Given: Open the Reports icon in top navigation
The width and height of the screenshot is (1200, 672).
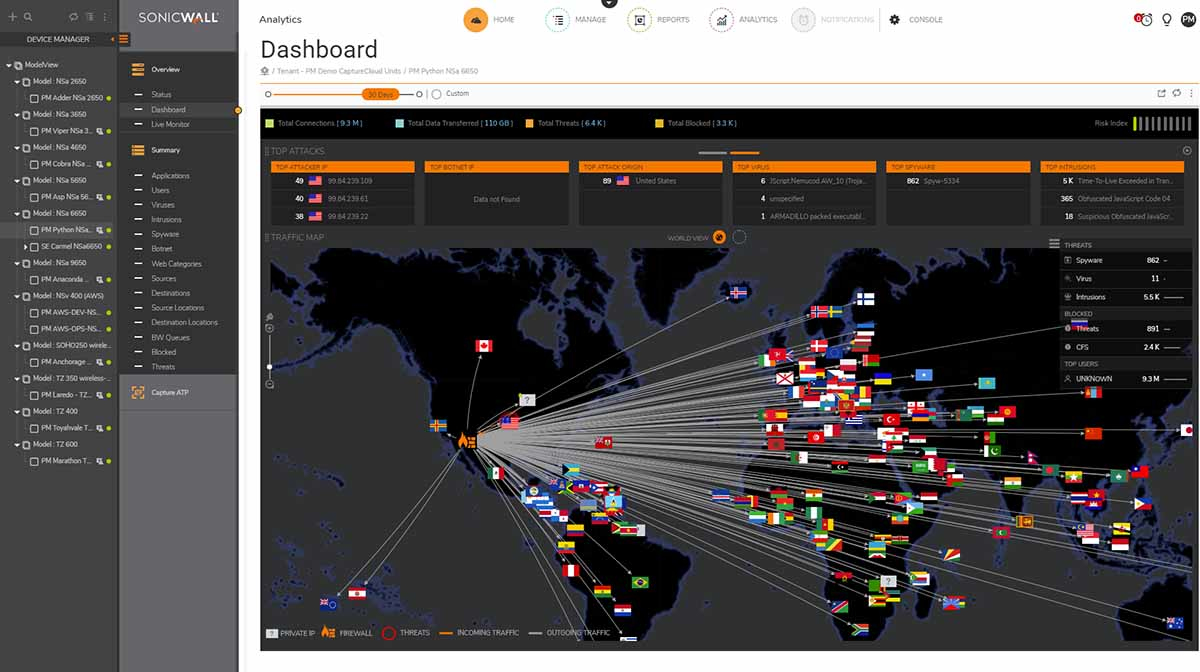Looking at the screenshot, I should (x=640, y=20).
